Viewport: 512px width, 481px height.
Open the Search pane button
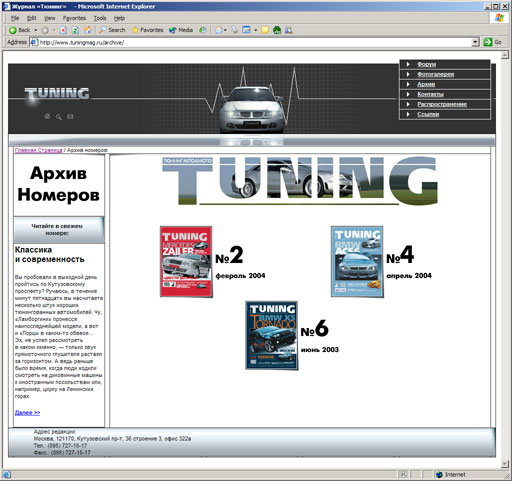click(x=112, y=30)
